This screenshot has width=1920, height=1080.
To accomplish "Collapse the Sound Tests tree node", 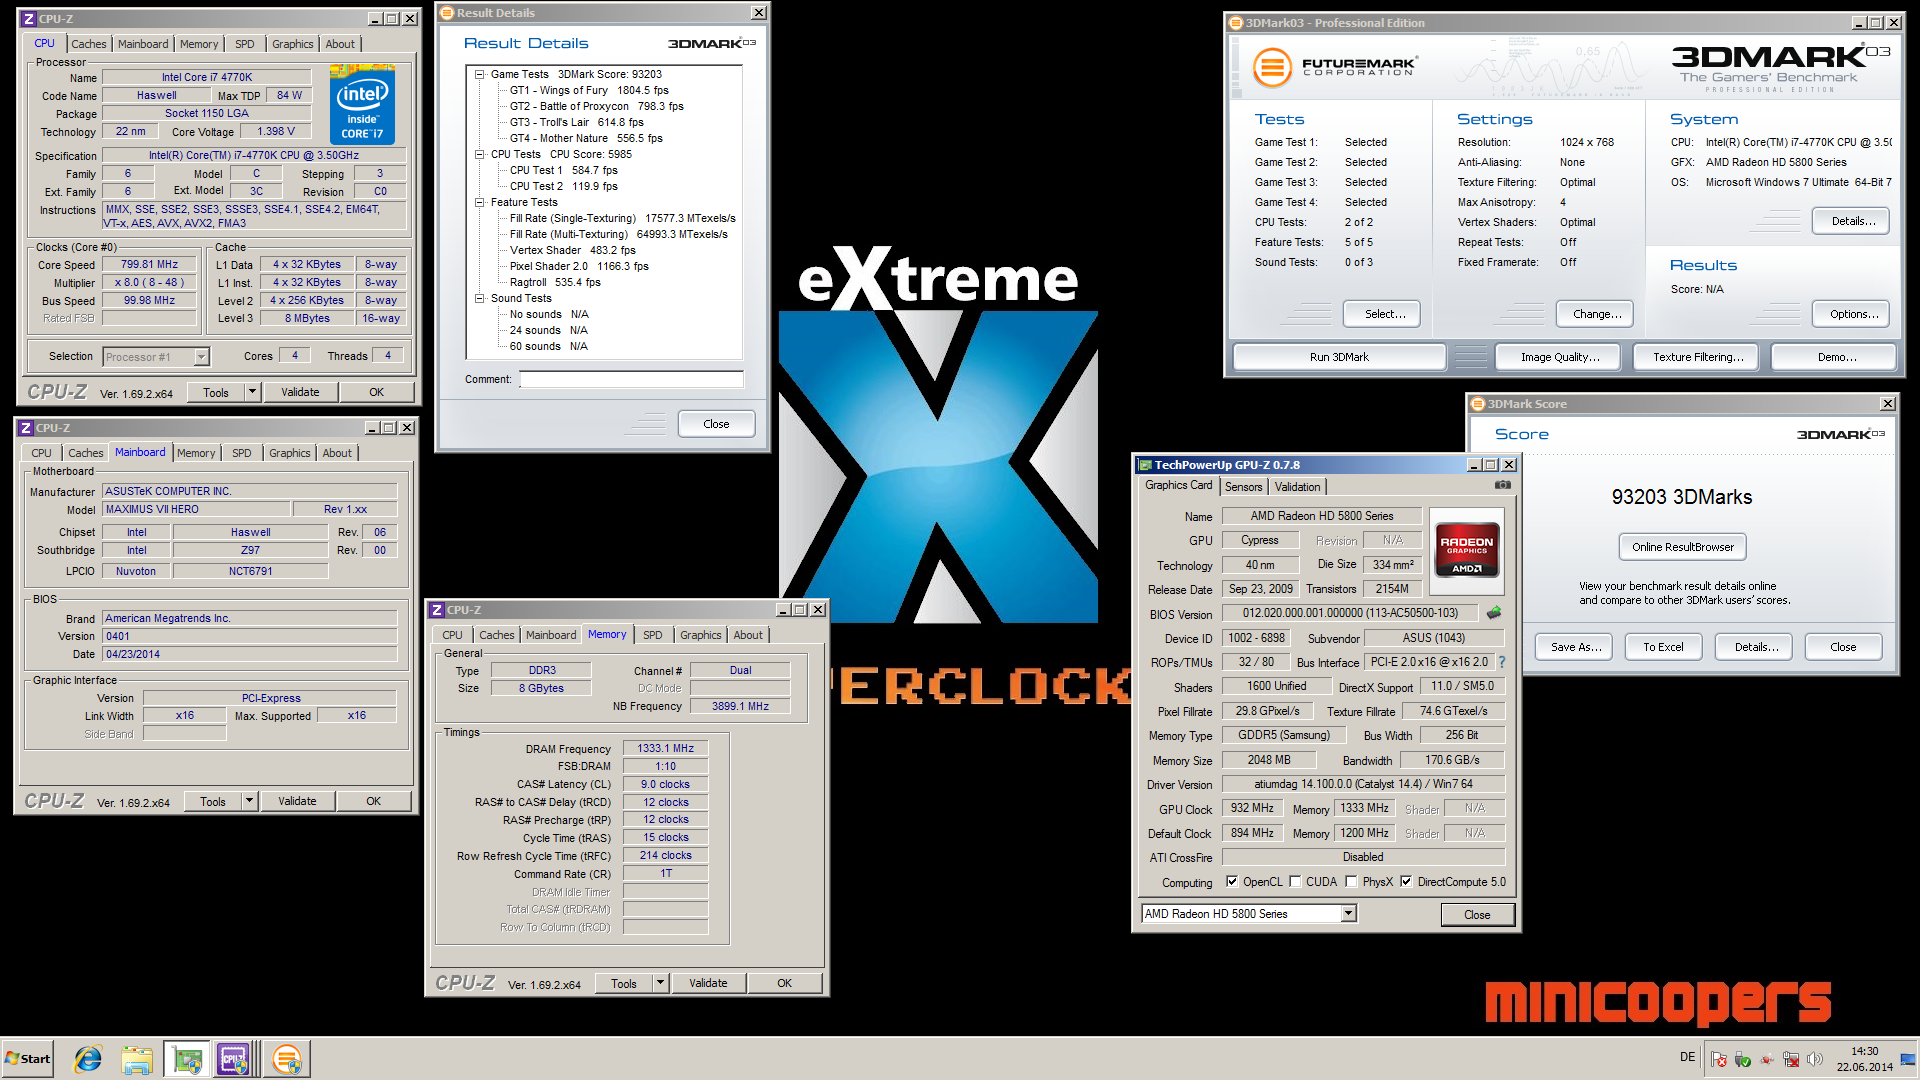I will (479, 298).
